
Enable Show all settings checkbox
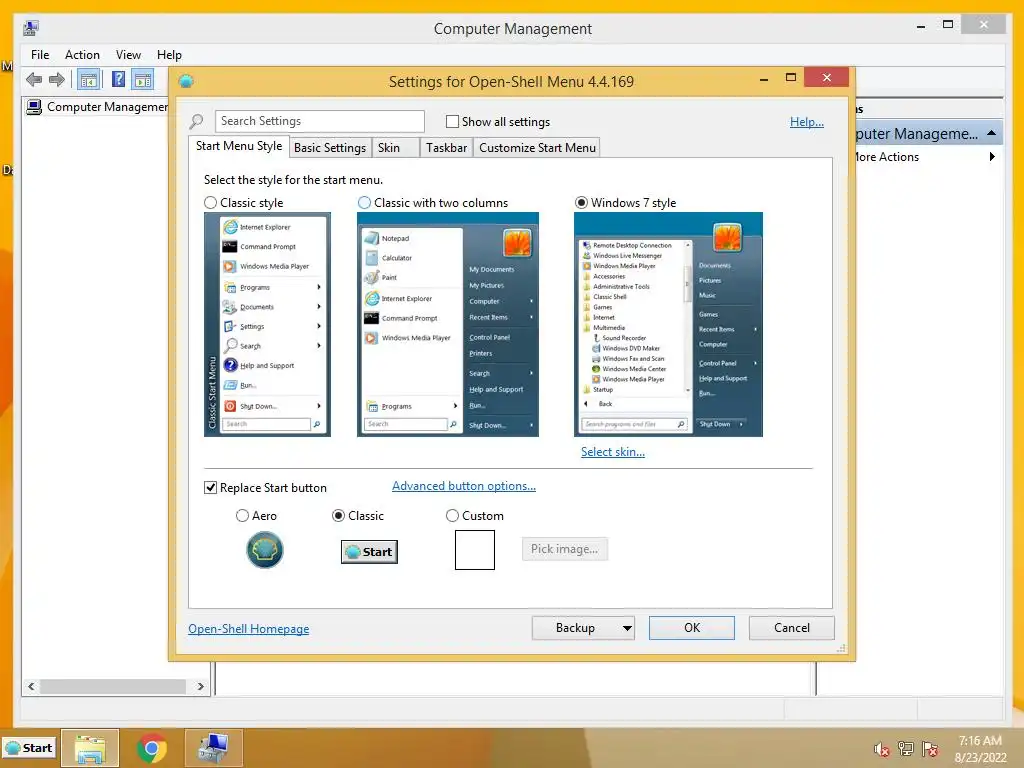click(x=452, y=121)
